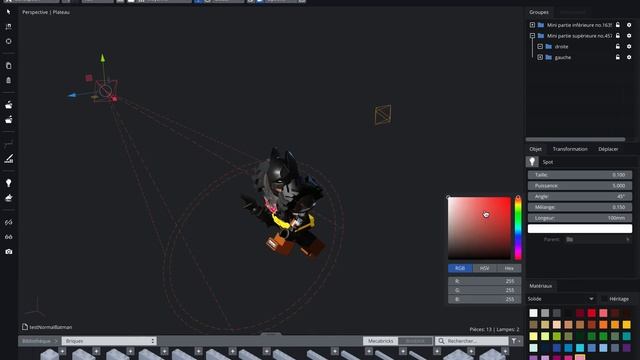This screenshot has height=360, width=640.
Task: Click the Angle slider field
Action: [580, 196]
